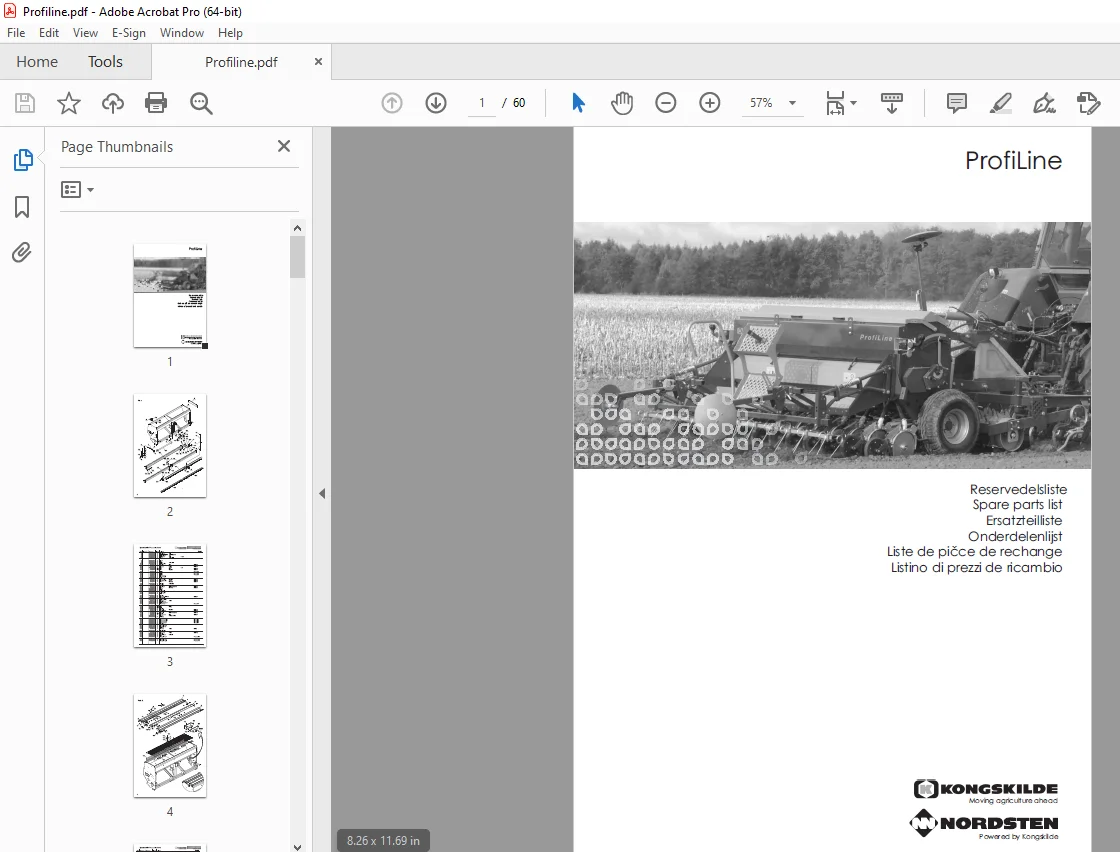The image size is (1120, 852).
Task: Open the View menu
Action: pyautogui.click(x=85, y=33)
